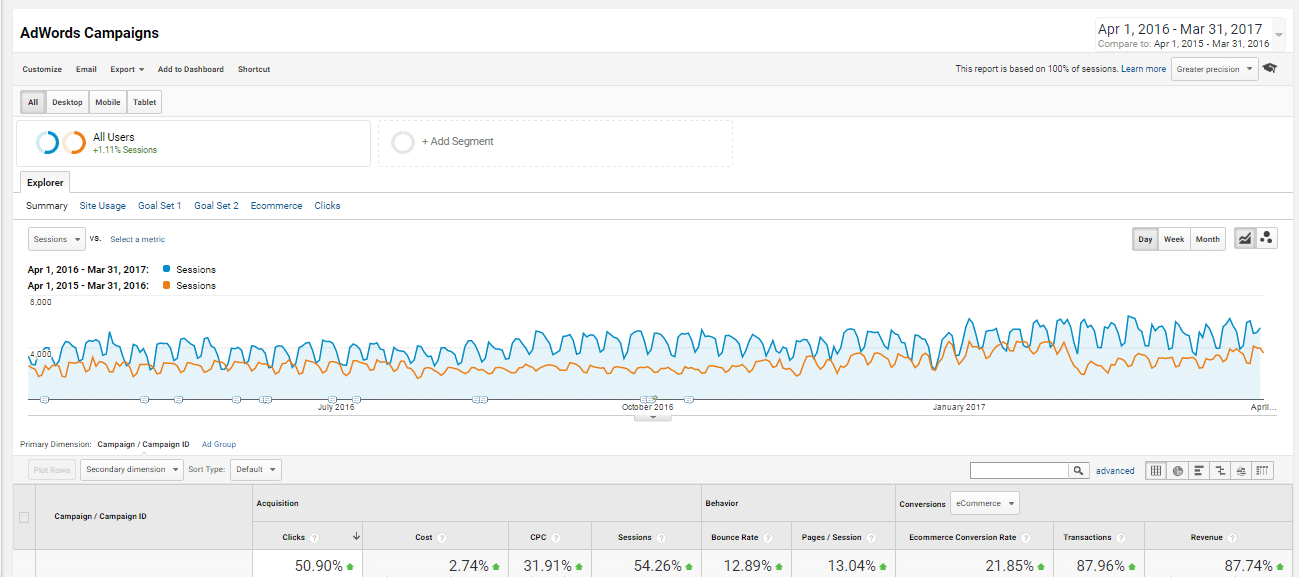
Task: Click the Plot Rows button
Action: (52, 469)
